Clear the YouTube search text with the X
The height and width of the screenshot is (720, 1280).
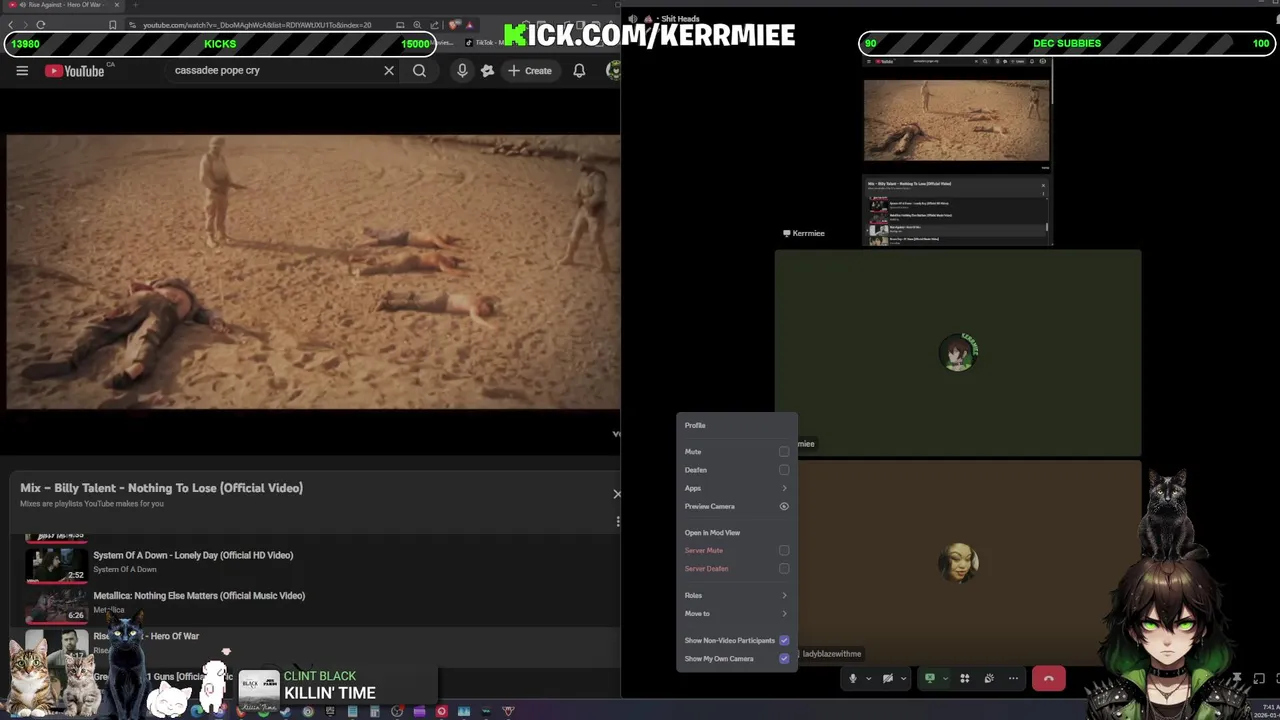pos(389,71)
